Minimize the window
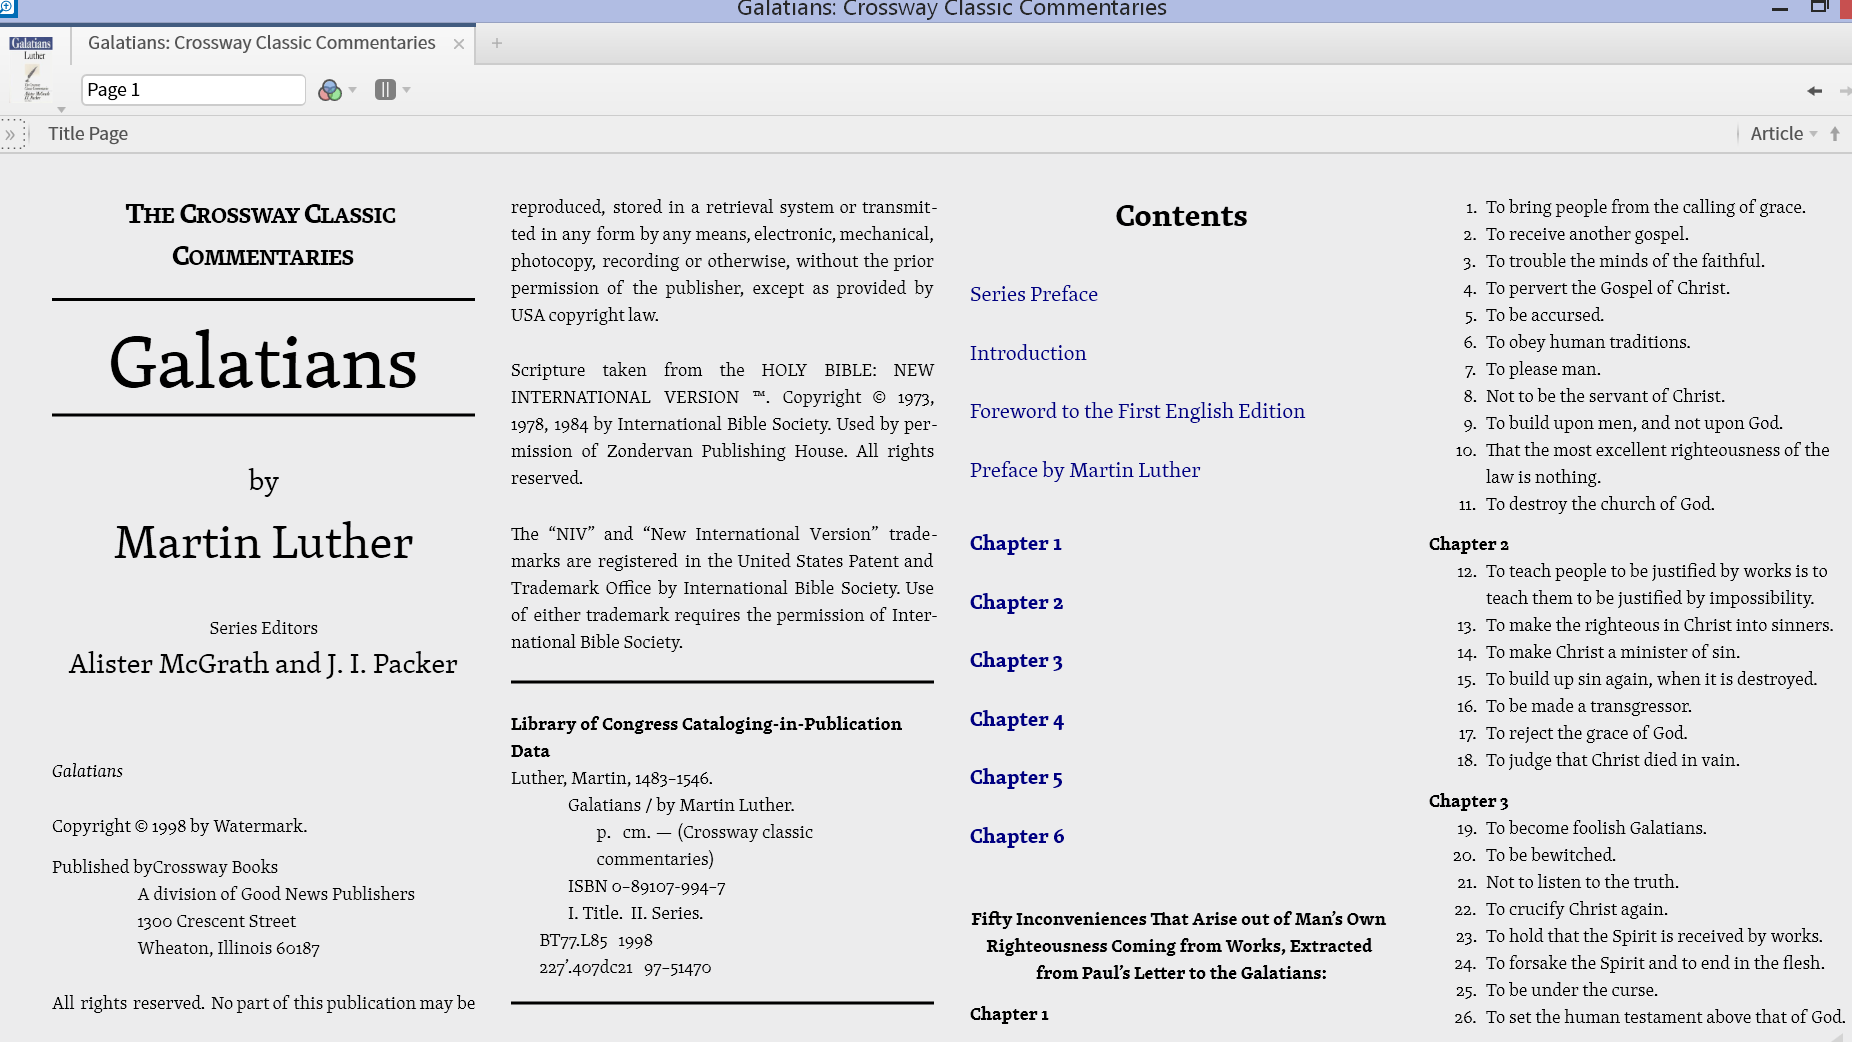The width and height of the screenshot is (1852, 1042). click(x=1779, y=8)
